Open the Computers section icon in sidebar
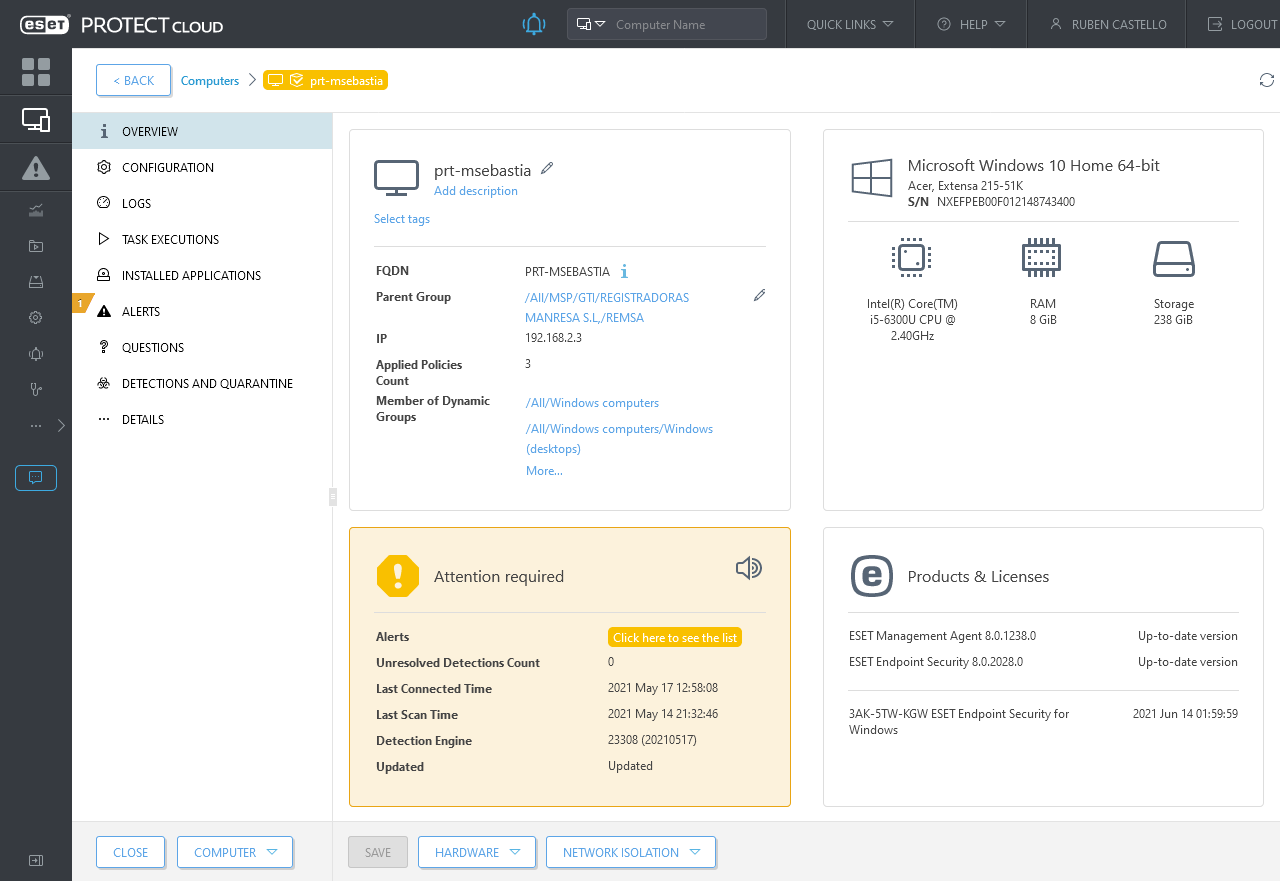 tap(36, 120)
